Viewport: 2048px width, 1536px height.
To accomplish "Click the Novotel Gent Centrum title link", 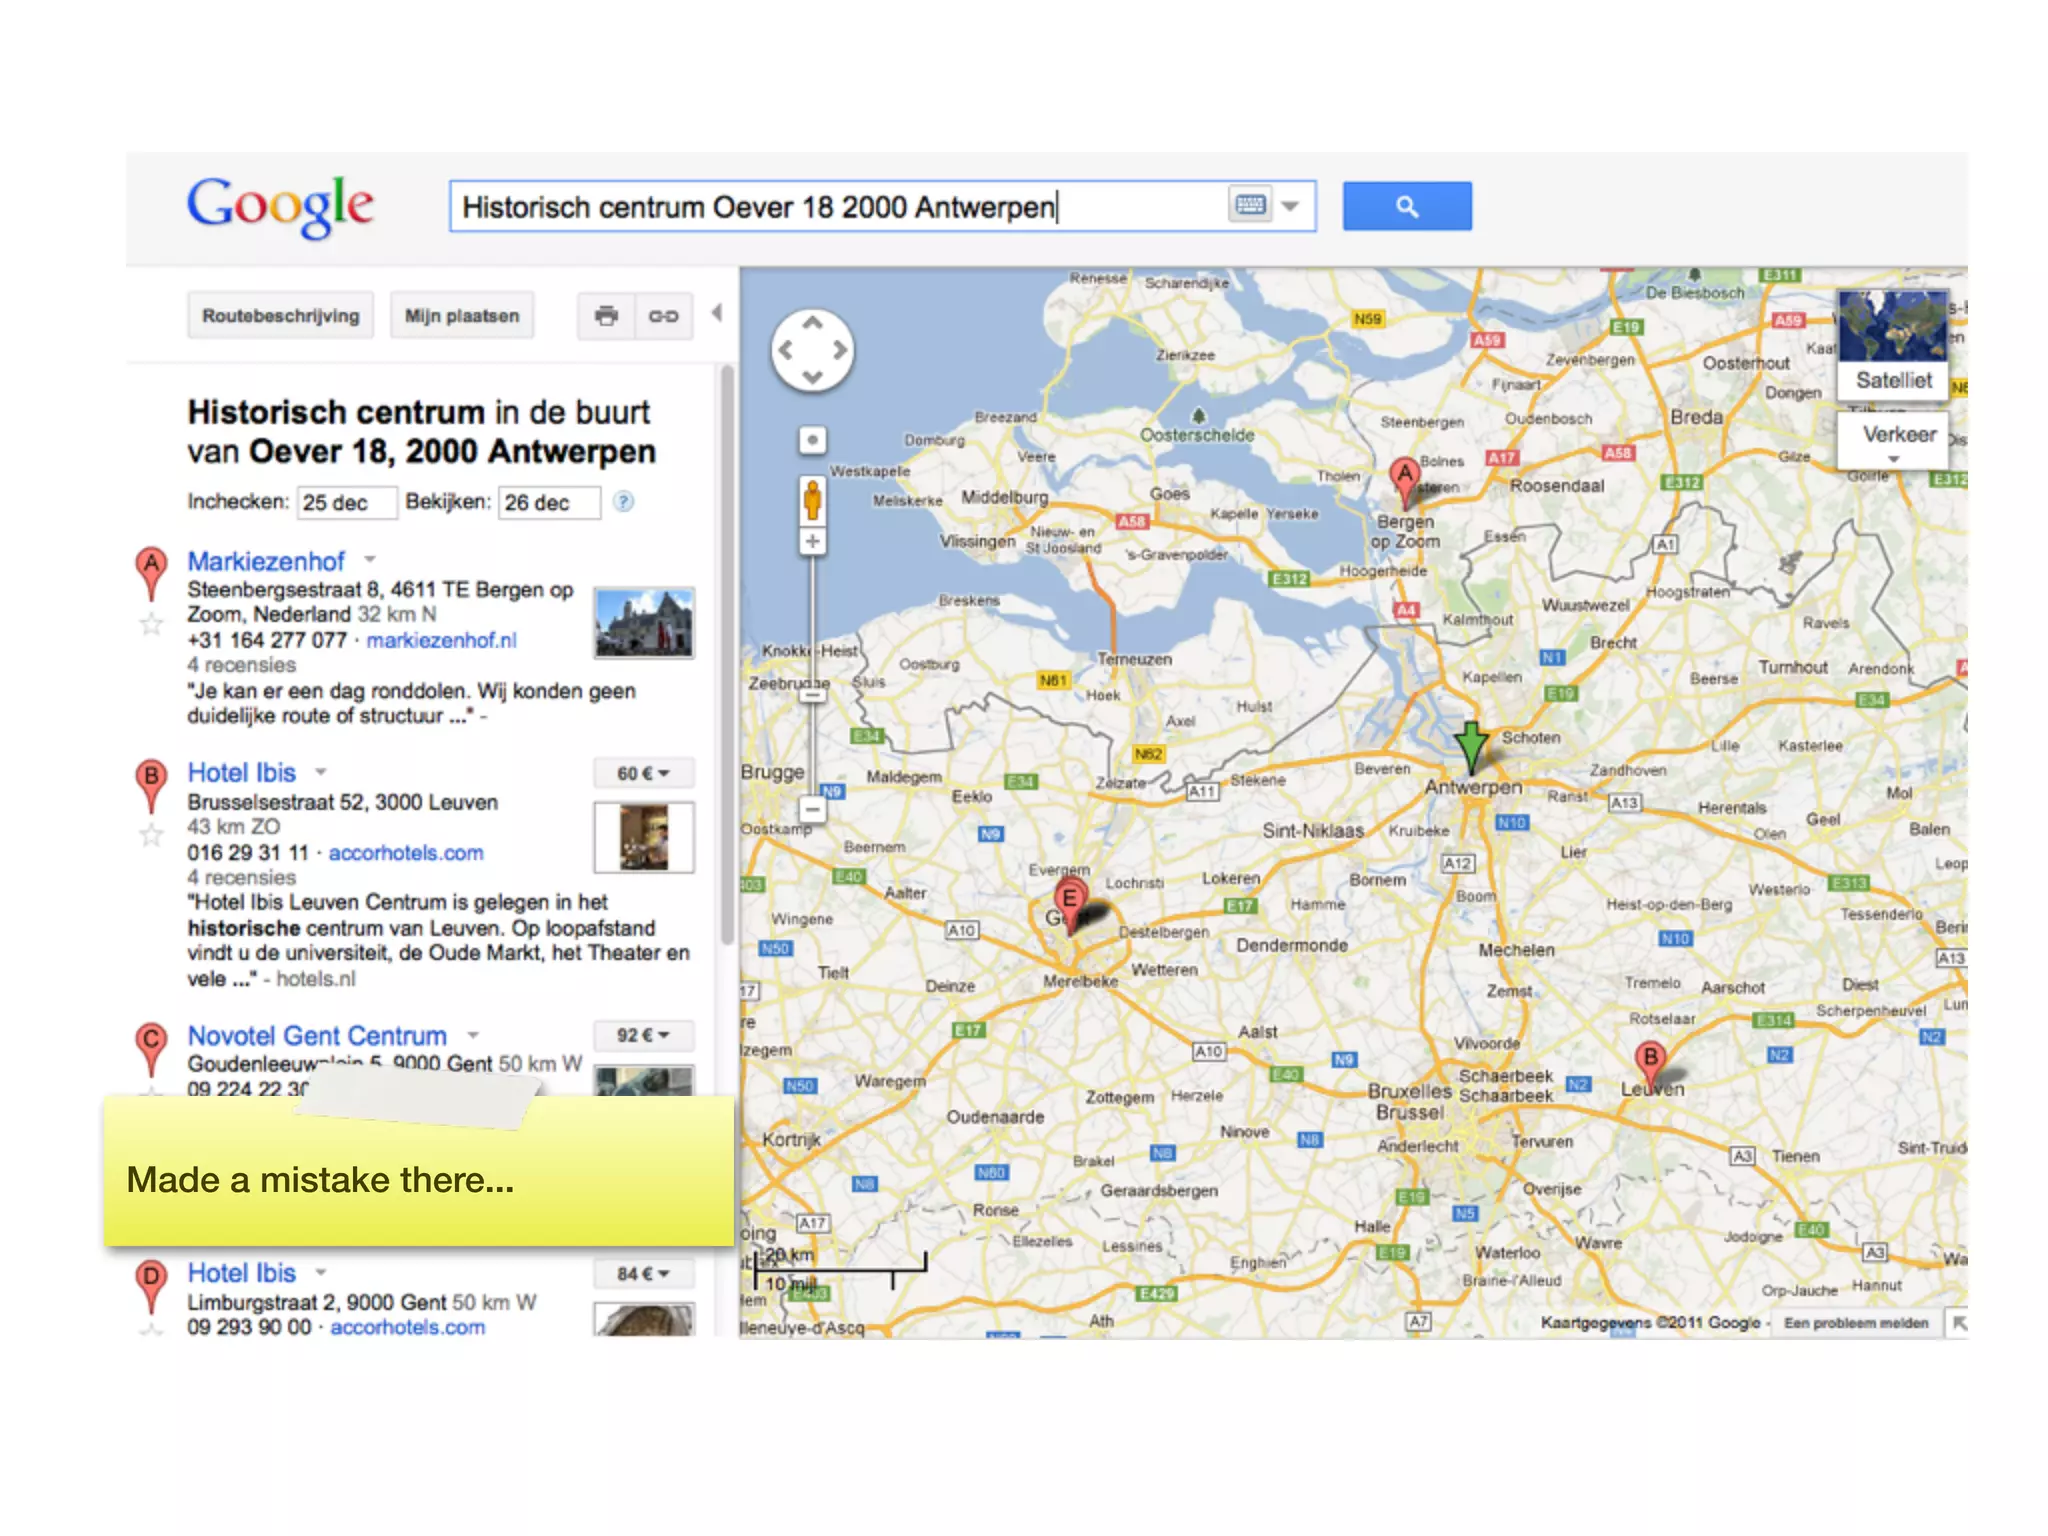I will coord(317,1036).
